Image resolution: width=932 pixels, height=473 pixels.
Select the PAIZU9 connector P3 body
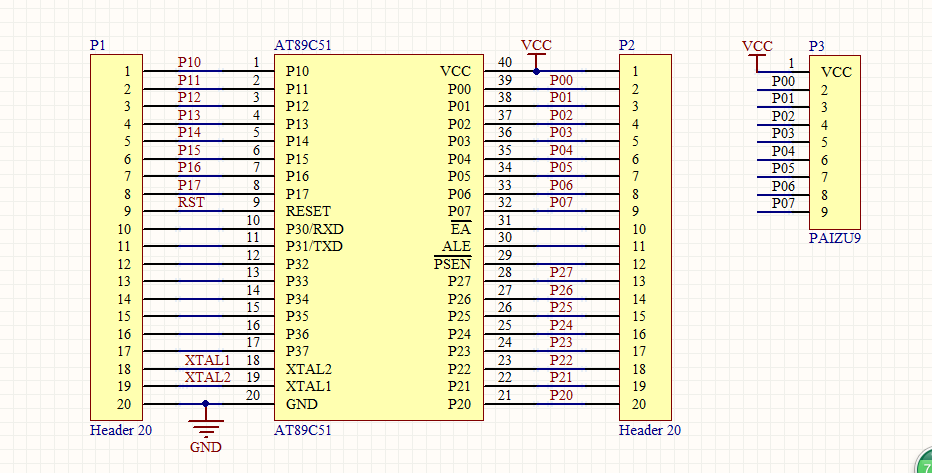pyautogui.click(x=835, y=143)
